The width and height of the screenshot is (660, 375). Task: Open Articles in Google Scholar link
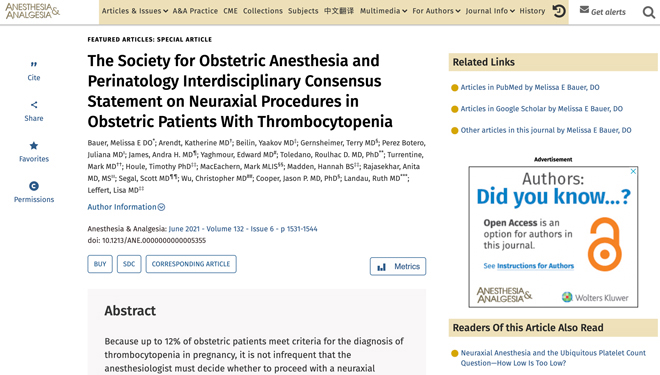click(x=541, y=109)
